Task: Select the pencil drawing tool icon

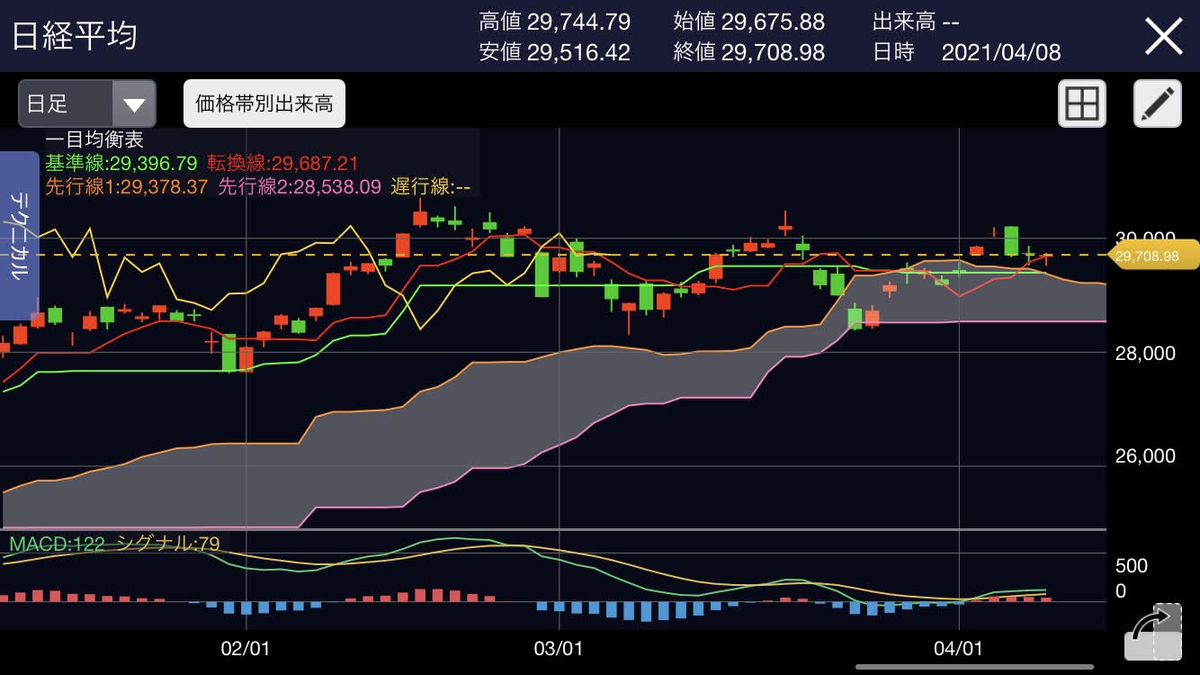Action: [x=1157, y=103]
